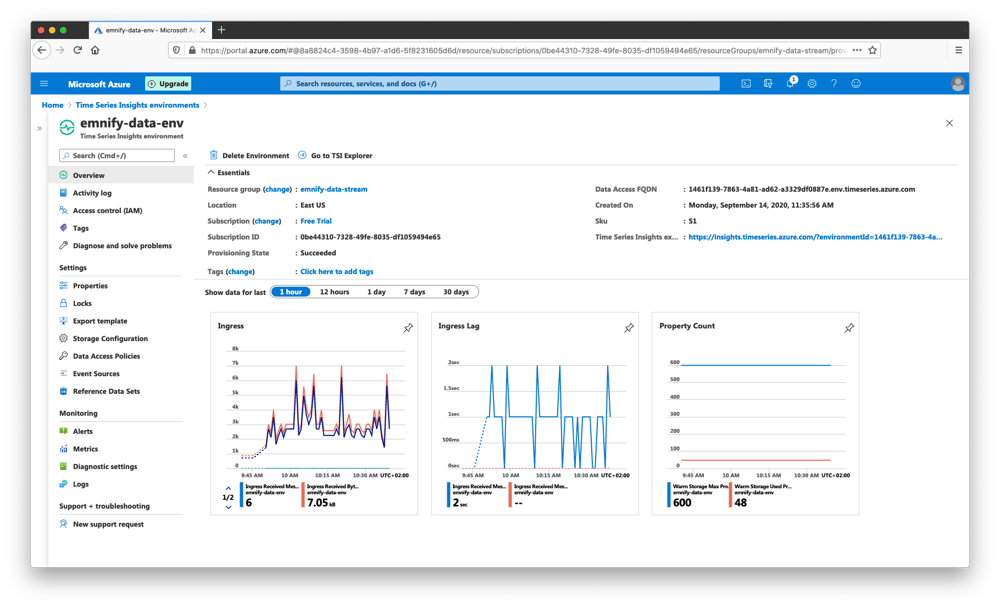Click the Upgrade button
The height and width of the screenshot is (608, 1000).
(x=168, y=84)
